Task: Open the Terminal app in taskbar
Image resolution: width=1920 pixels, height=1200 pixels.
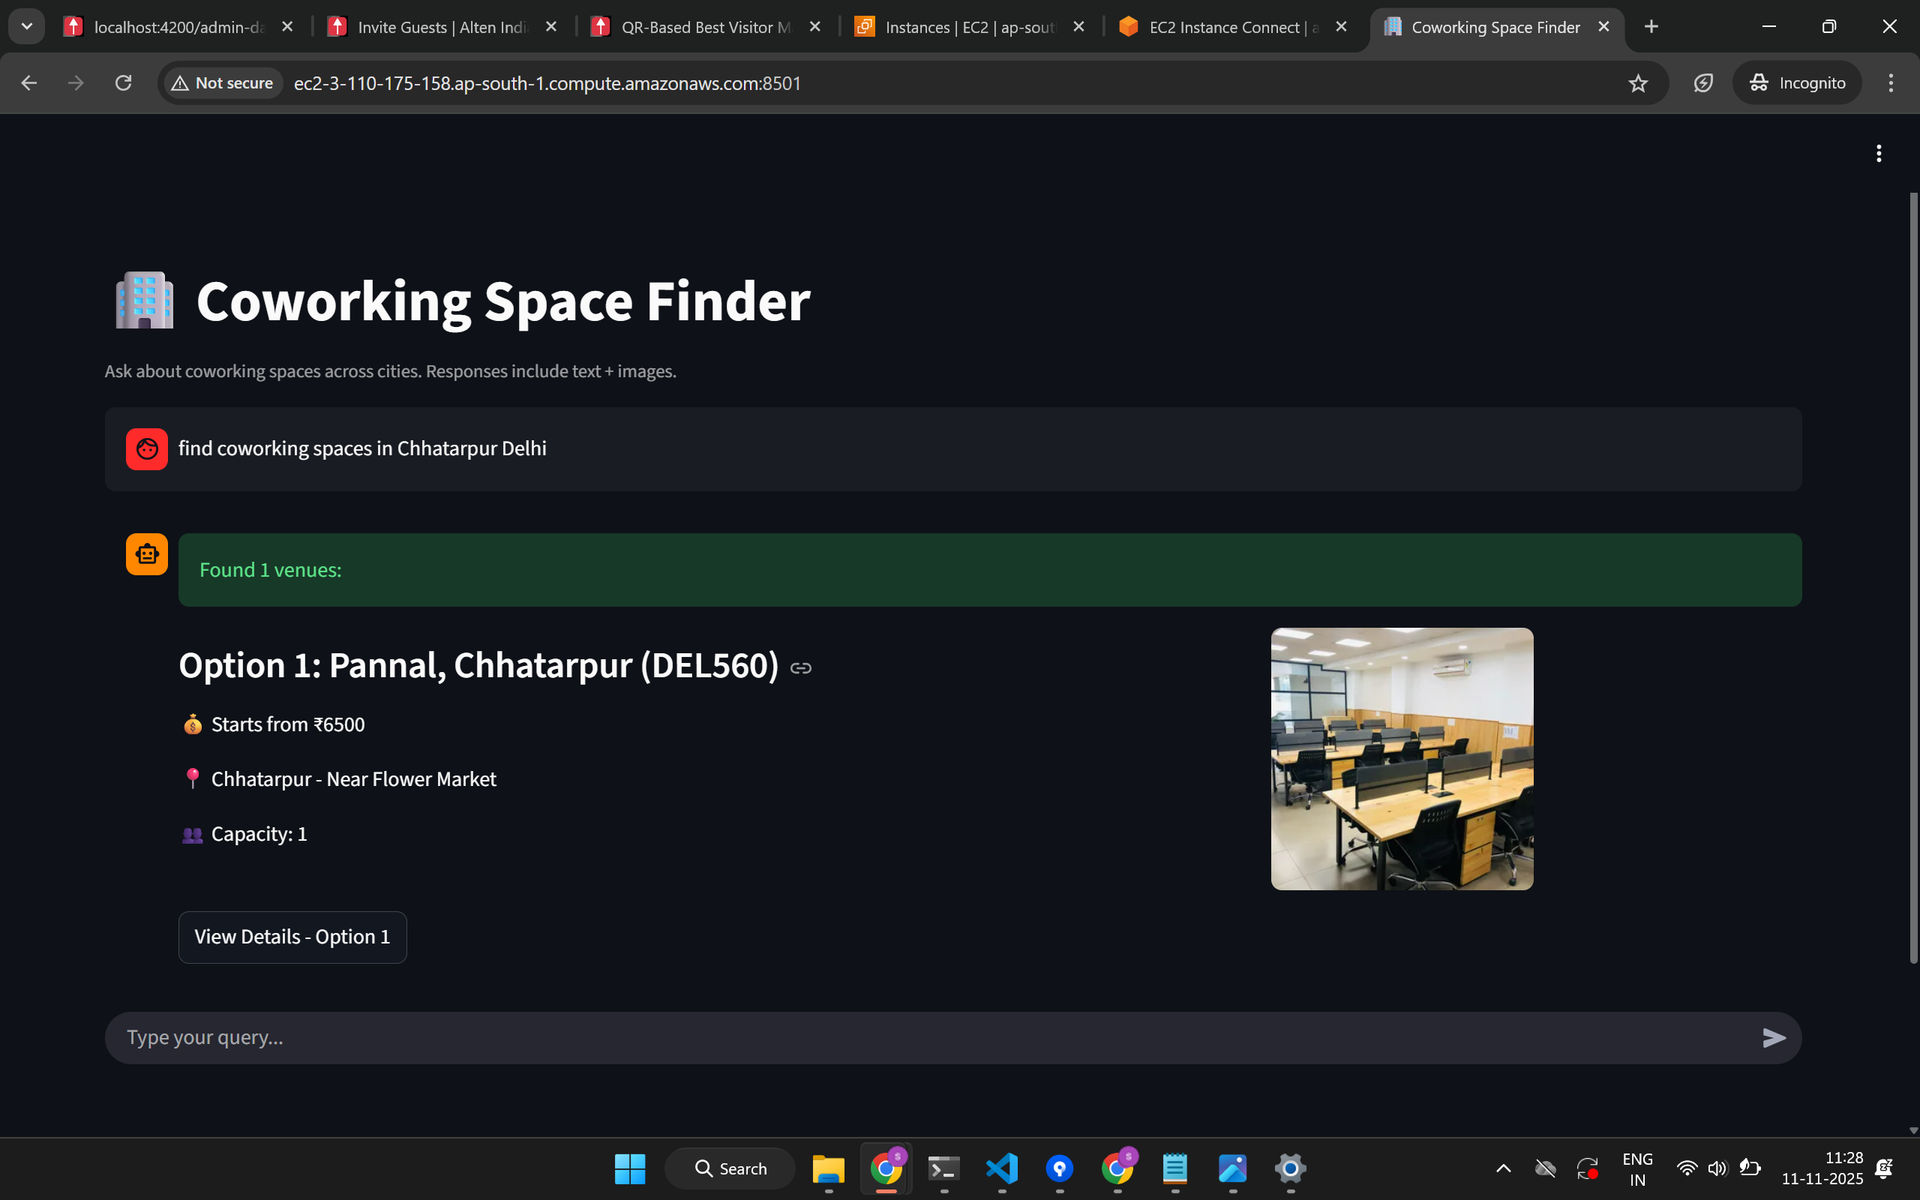Action: pyautogui.click(x=943, y=1168)
